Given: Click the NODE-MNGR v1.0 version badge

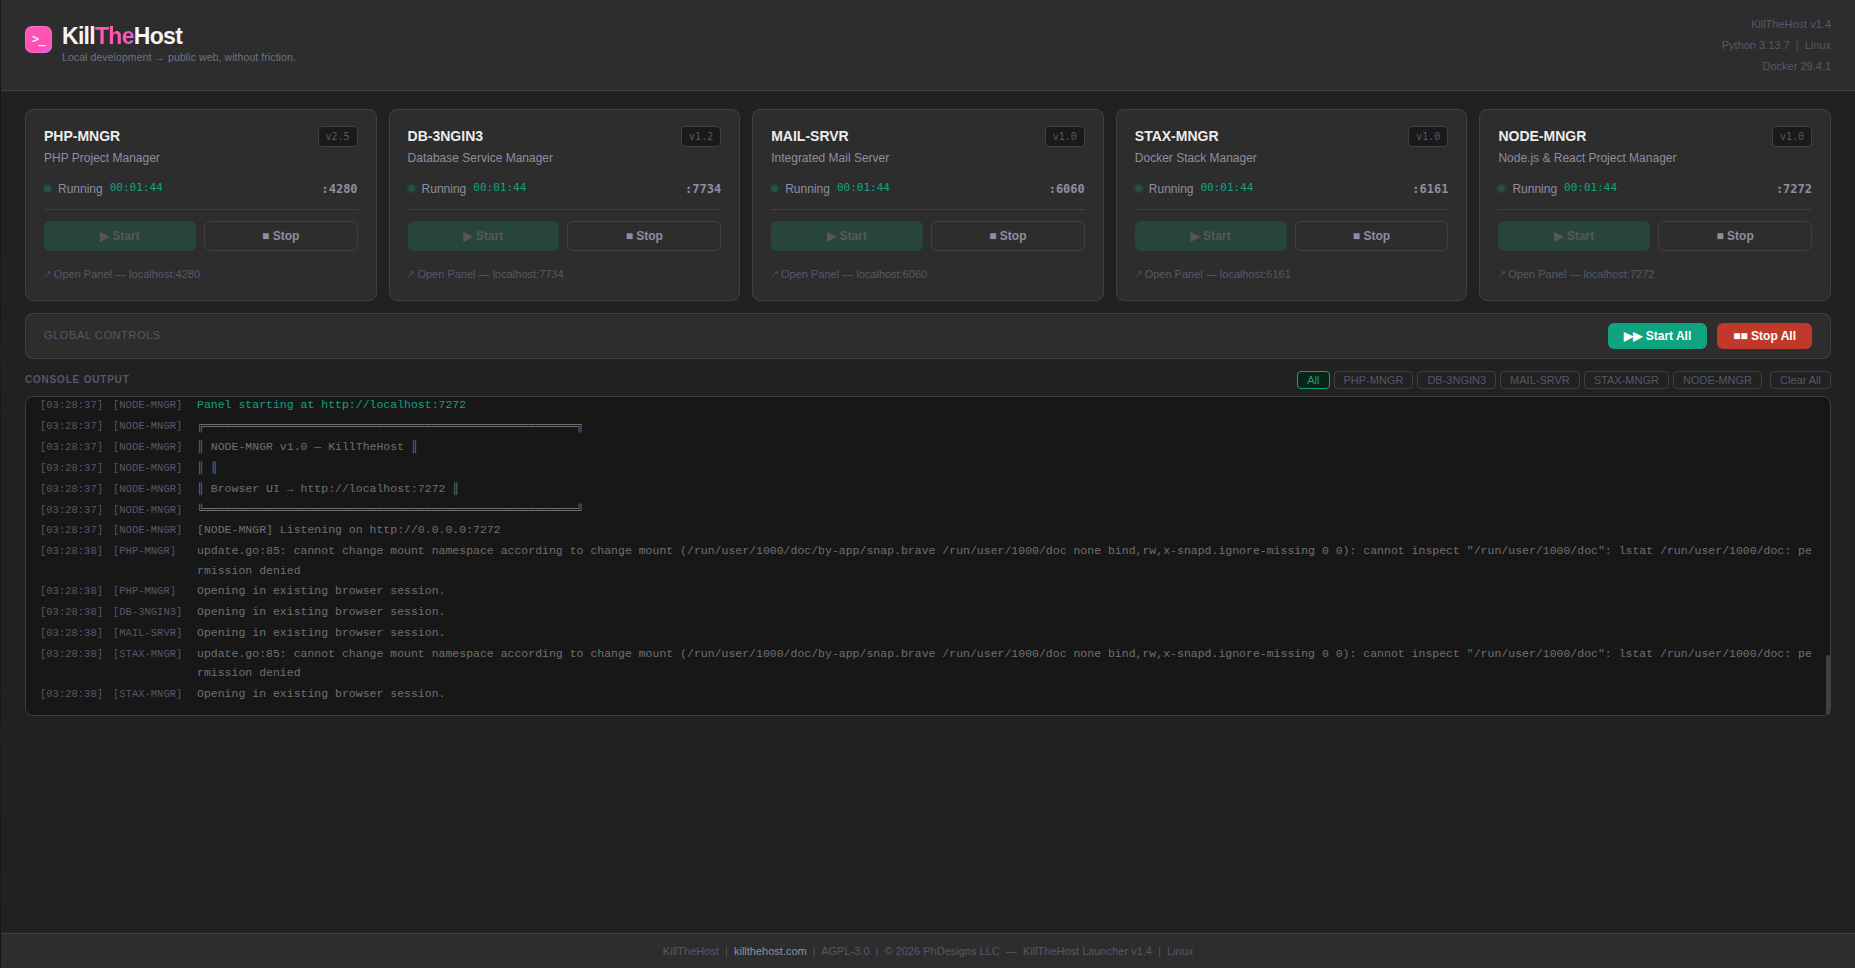Looking at the screenshot, I should click(x=1792, y=136).
